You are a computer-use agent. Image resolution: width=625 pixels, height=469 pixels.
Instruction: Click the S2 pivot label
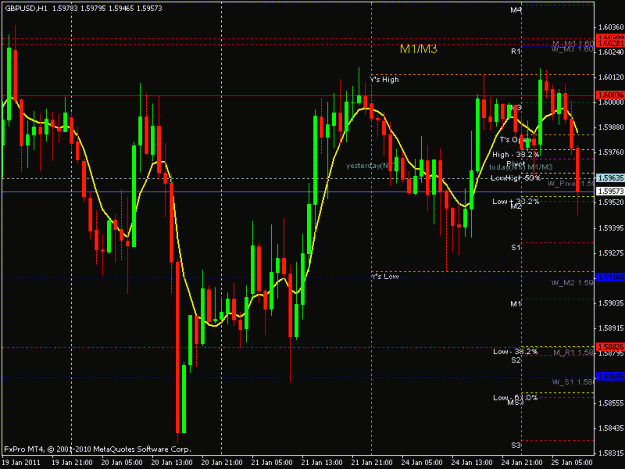click(x=516, y=360)
